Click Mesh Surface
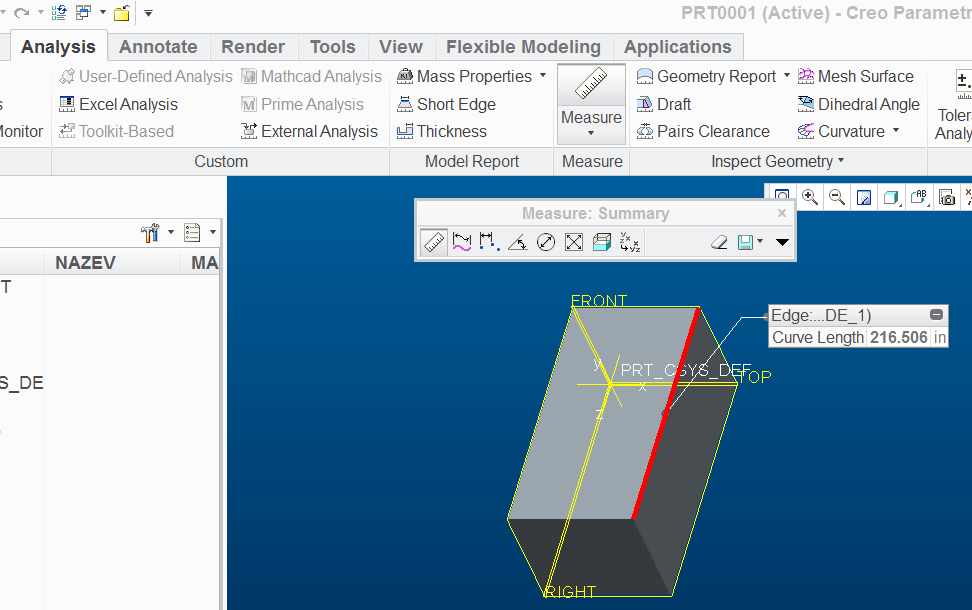 tap(856, 76)
